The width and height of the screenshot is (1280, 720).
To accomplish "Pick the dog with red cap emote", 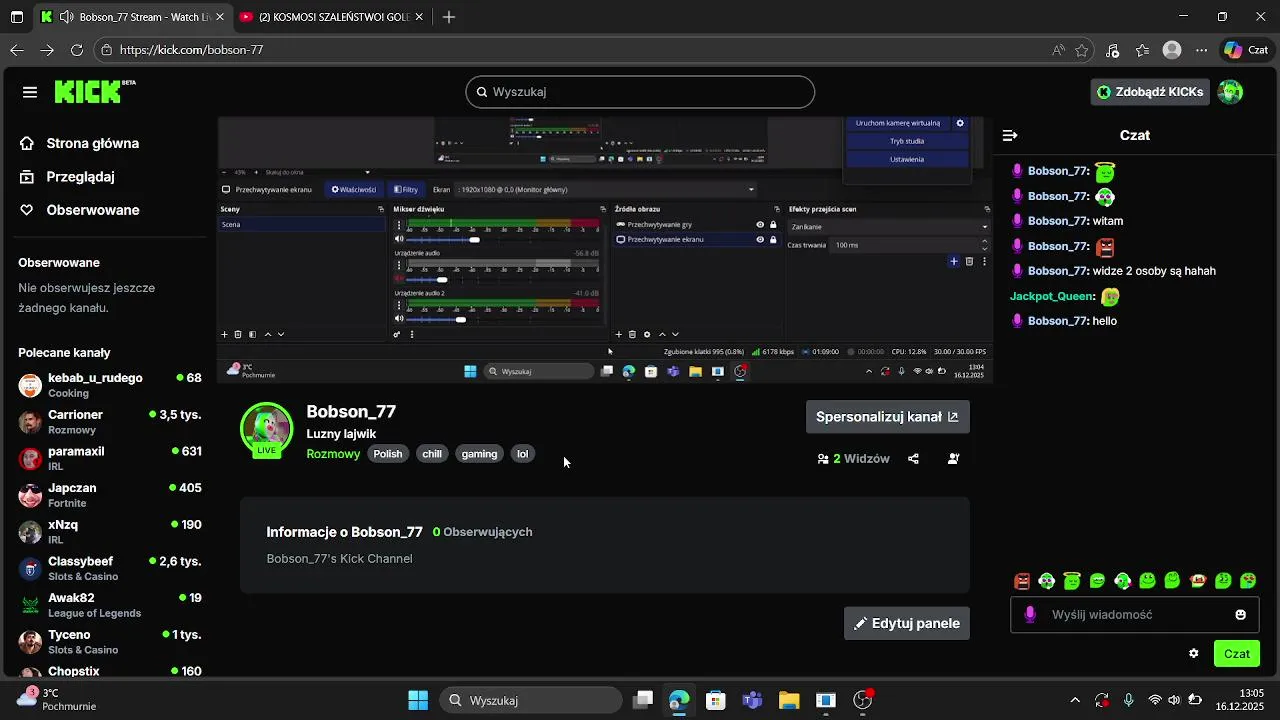I will (1197, 581).
